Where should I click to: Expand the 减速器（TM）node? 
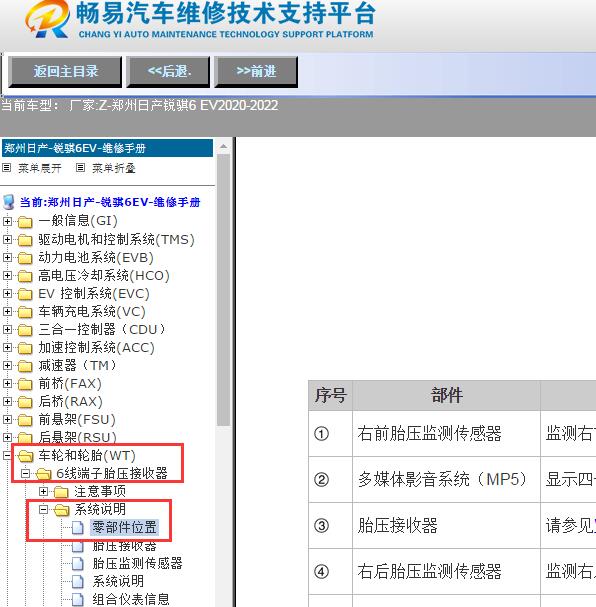click(7, 365)
